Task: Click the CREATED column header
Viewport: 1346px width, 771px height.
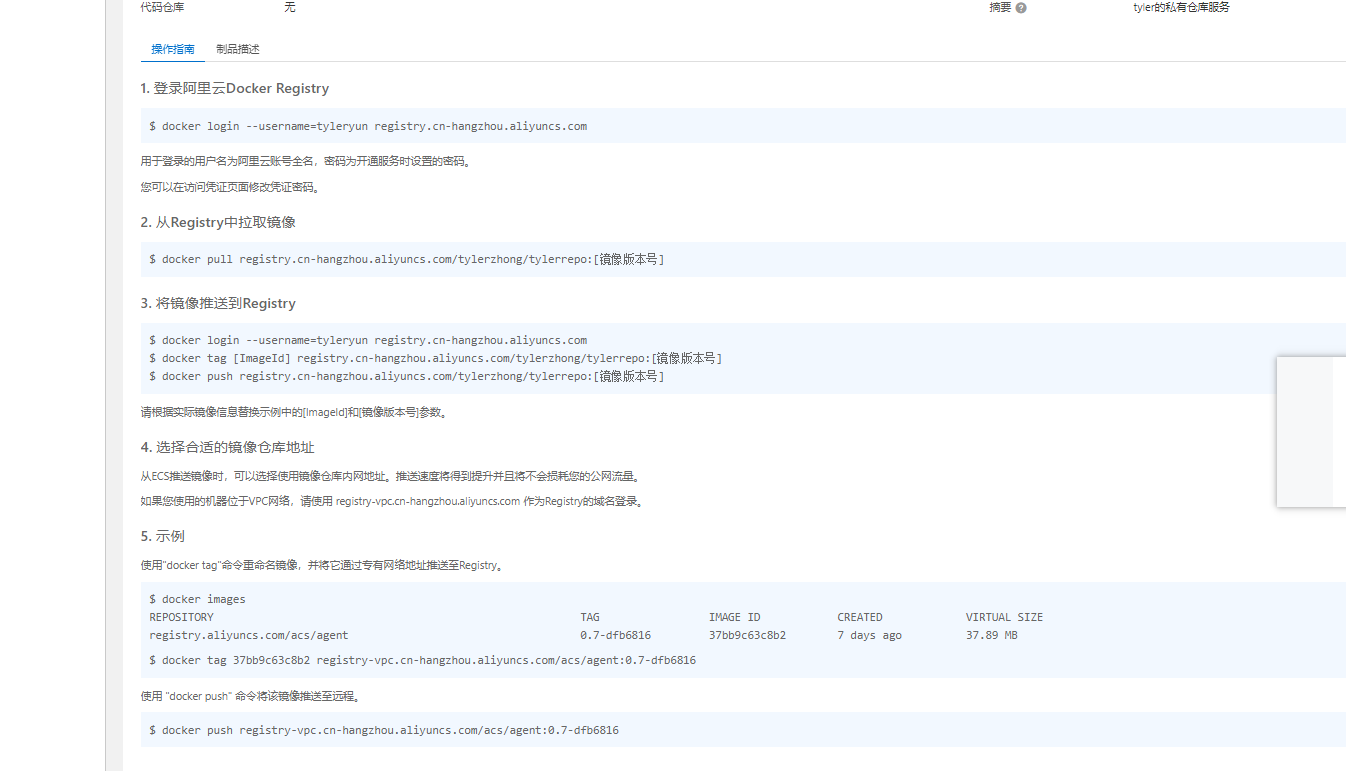Action: (860, 617)
